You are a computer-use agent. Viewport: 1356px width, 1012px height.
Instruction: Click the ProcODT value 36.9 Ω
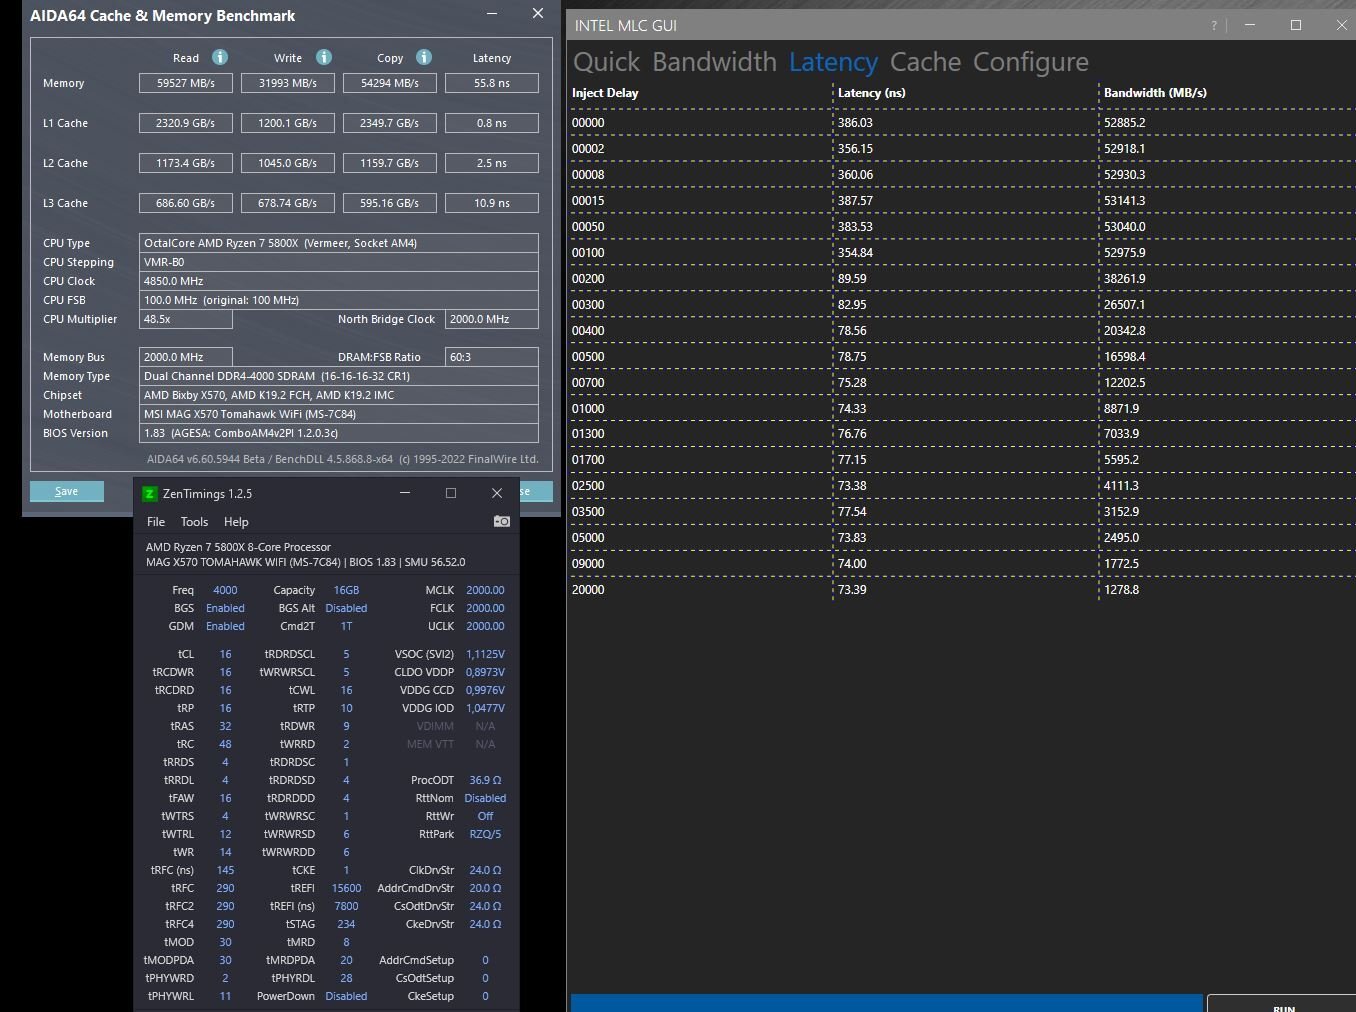(485, 780)
